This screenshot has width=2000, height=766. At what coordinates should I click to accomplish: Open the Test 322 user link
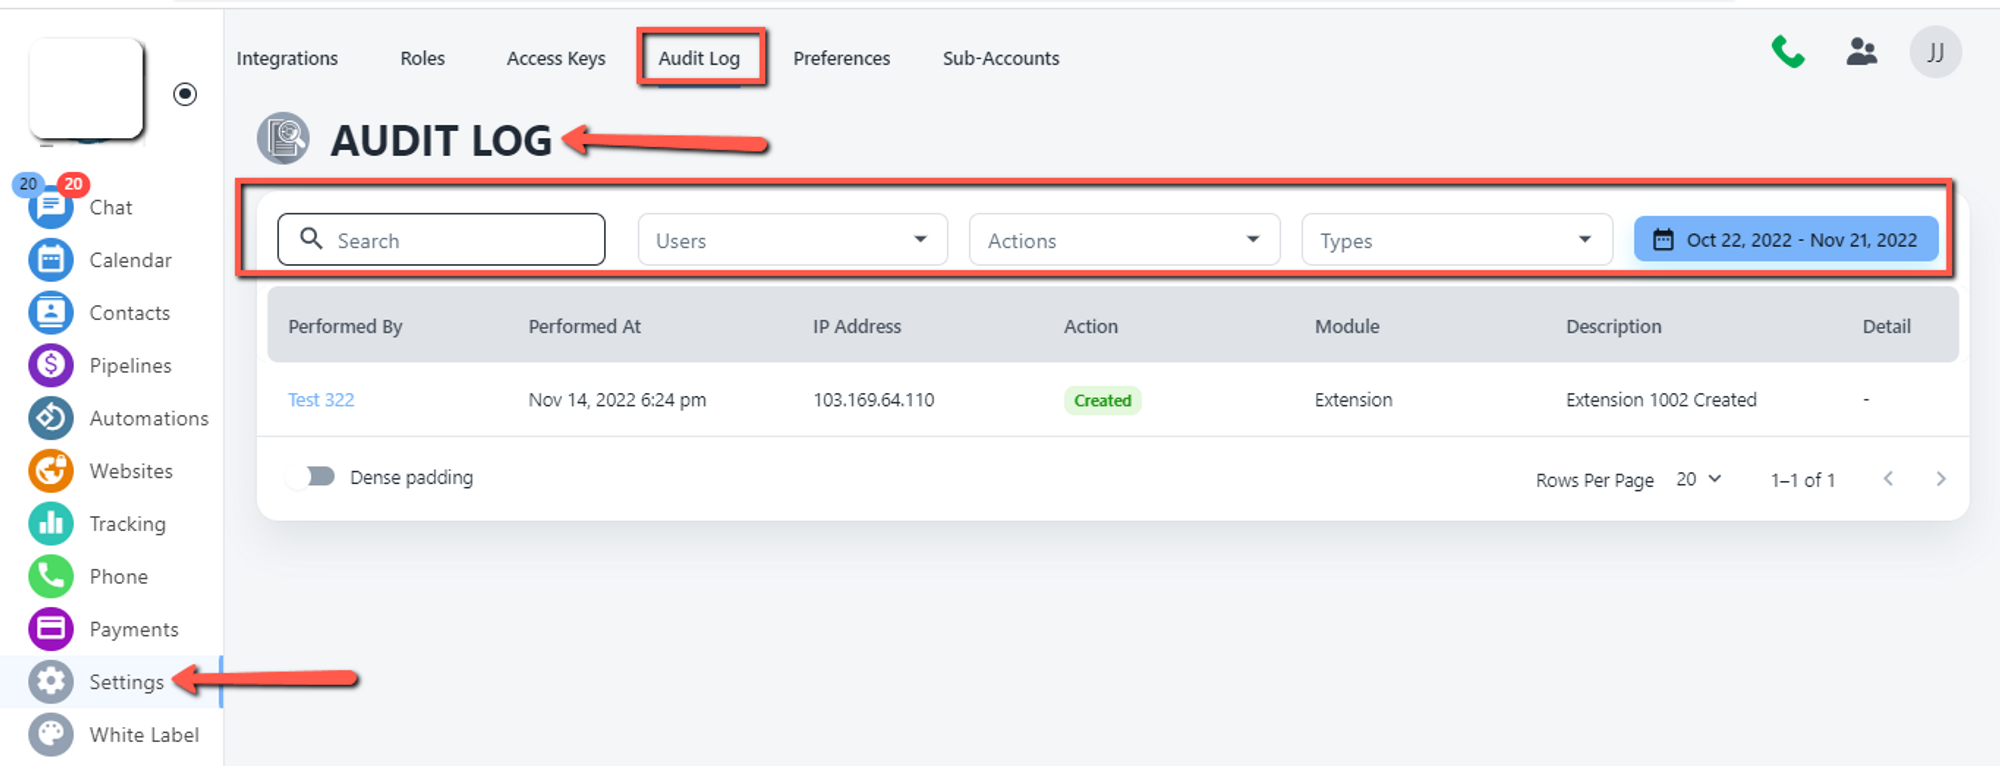click(x=321, y=400)
